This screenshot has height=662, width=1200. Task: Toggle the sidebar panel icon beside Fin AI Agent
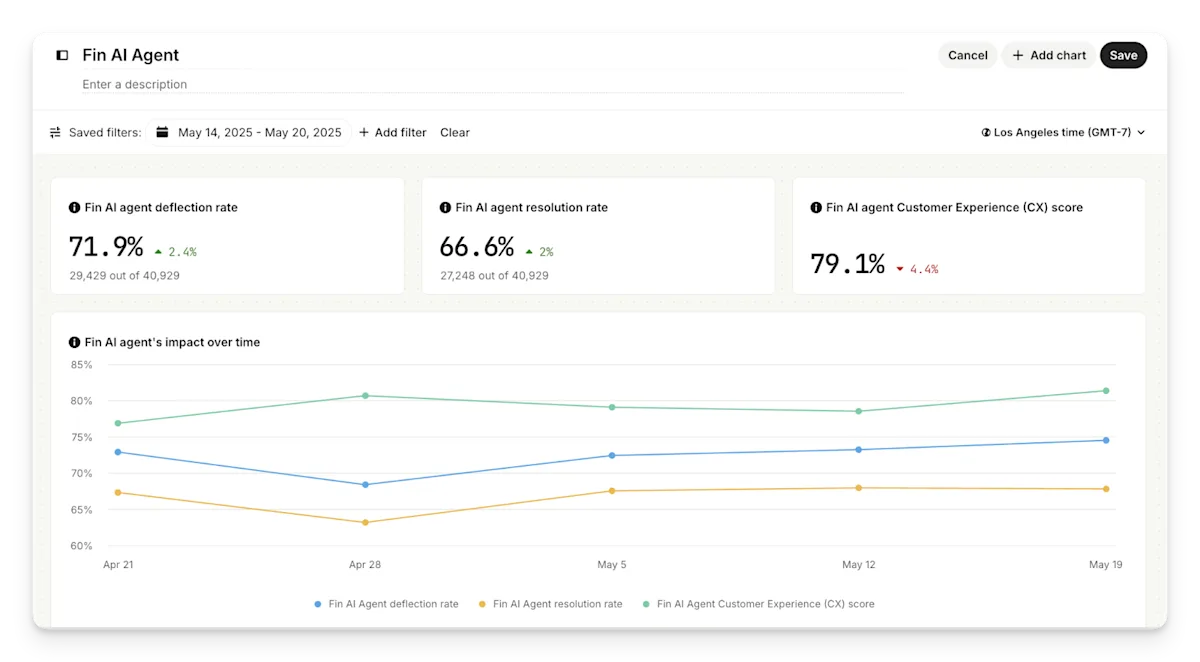click(62, 55)
